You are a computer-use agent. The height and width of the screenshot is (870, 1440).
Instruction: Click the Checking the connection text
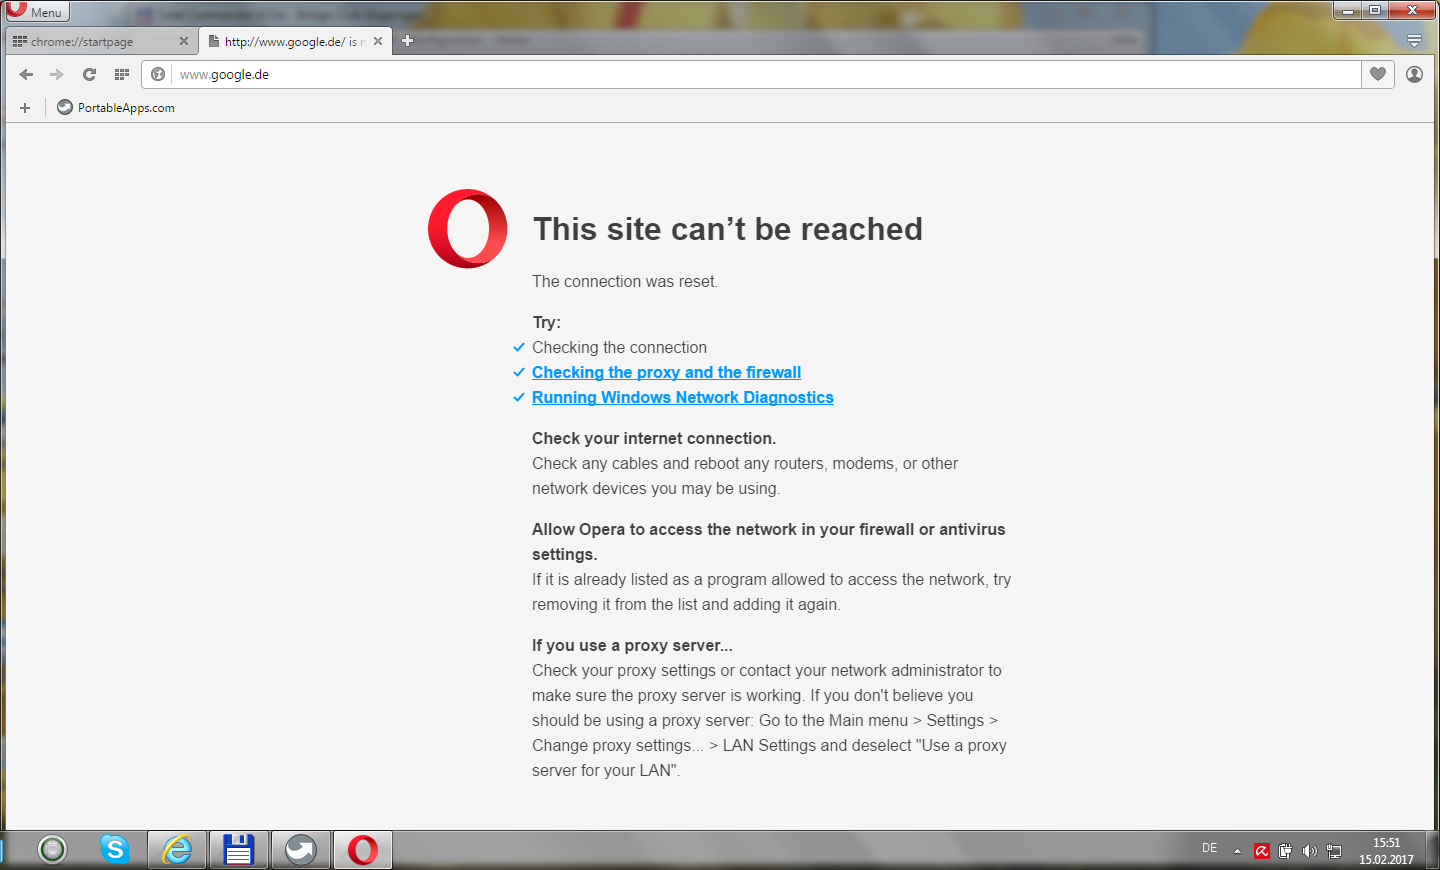click(619, 347)
